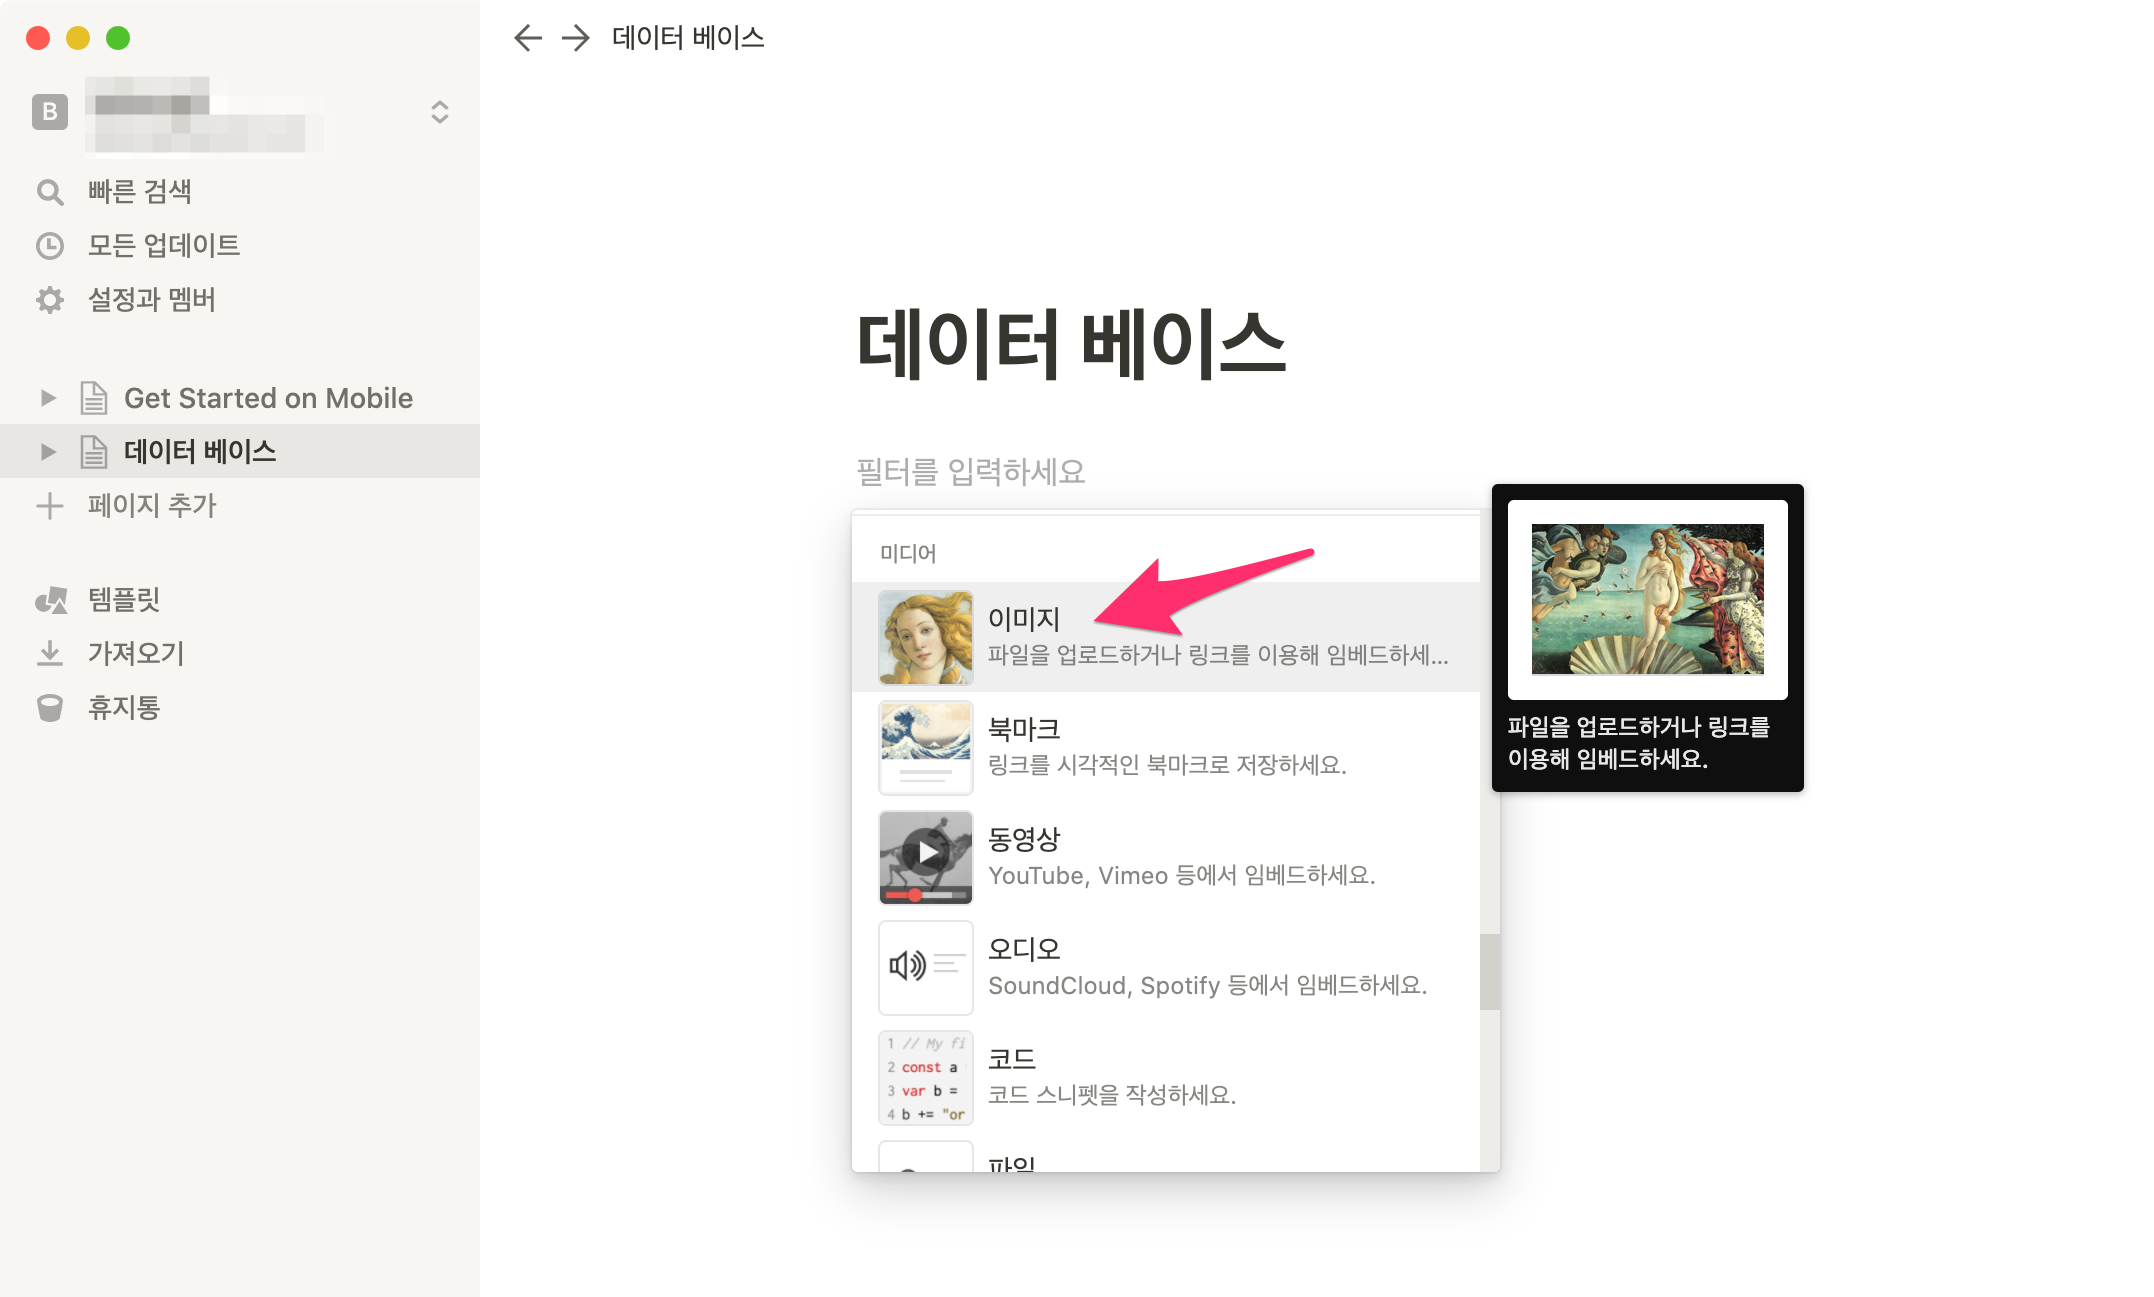
Task: Open All Updates clock icon
Action: [50, 246]
